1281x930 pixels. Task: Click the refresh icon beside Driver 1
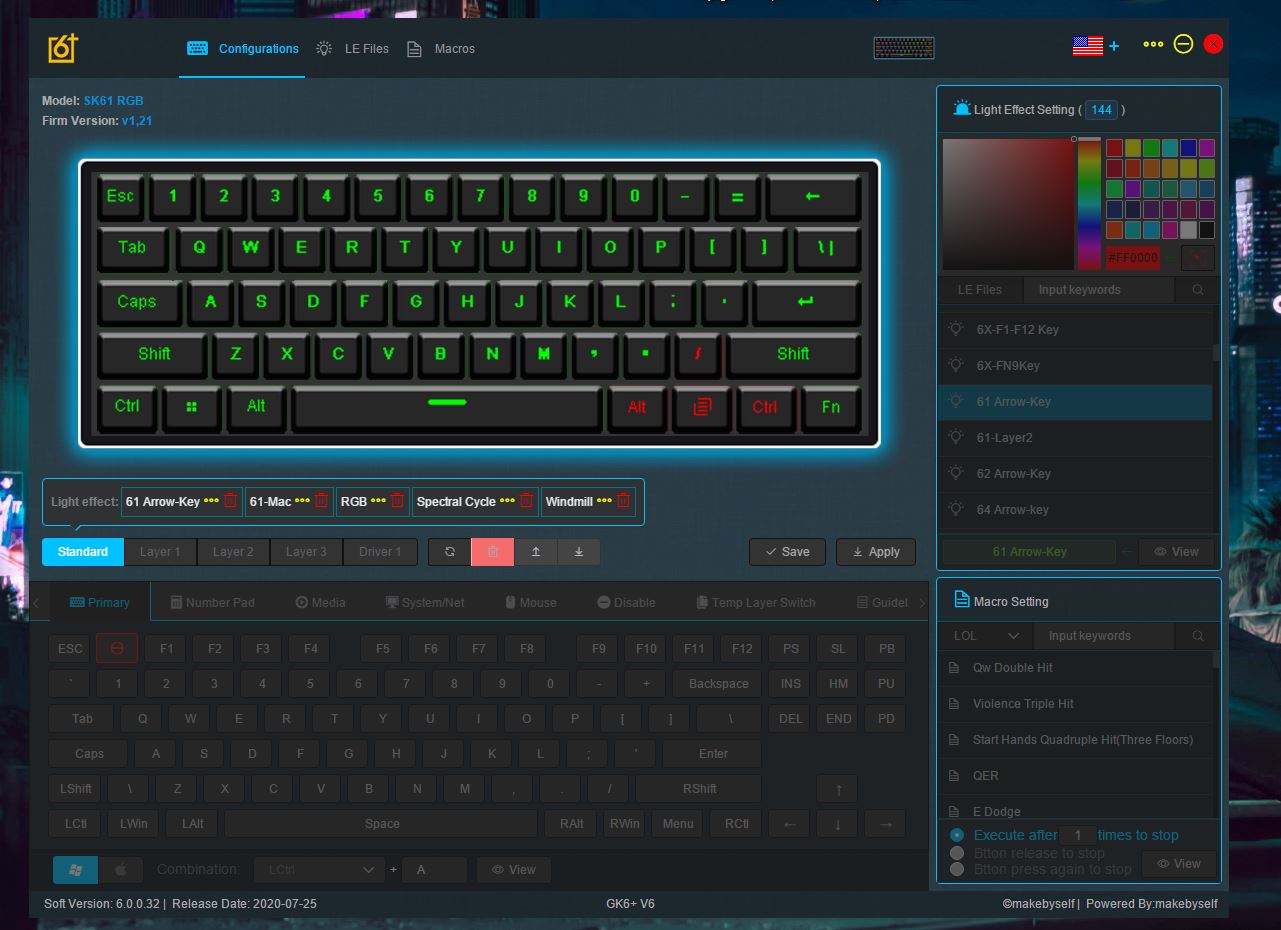pyautogui.click(x=450, y=552)
